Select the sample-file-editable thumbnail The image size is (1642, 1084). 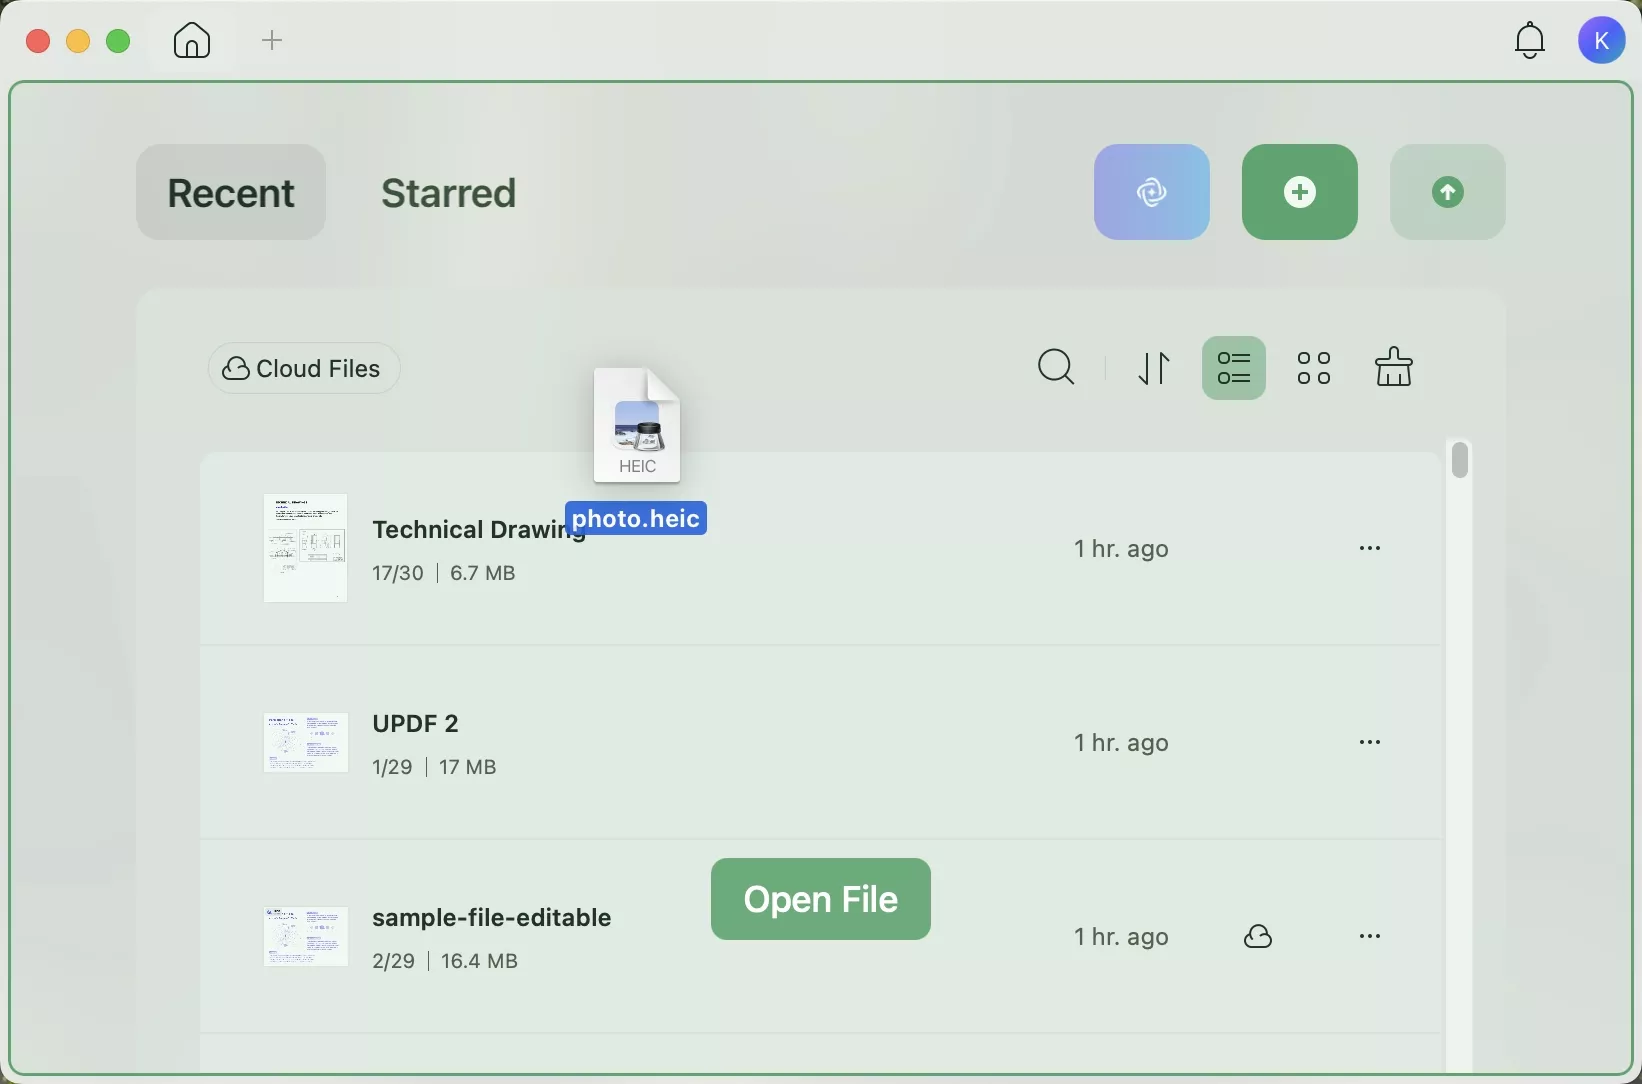pyautogui.click(x=305, y=937)
